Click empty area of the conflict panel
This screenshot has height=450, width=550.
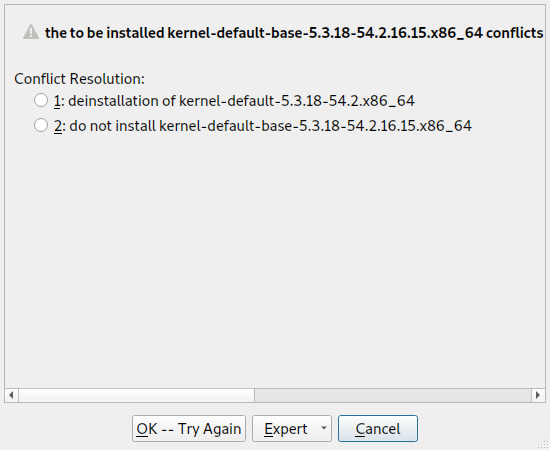[x=275, y=260]
